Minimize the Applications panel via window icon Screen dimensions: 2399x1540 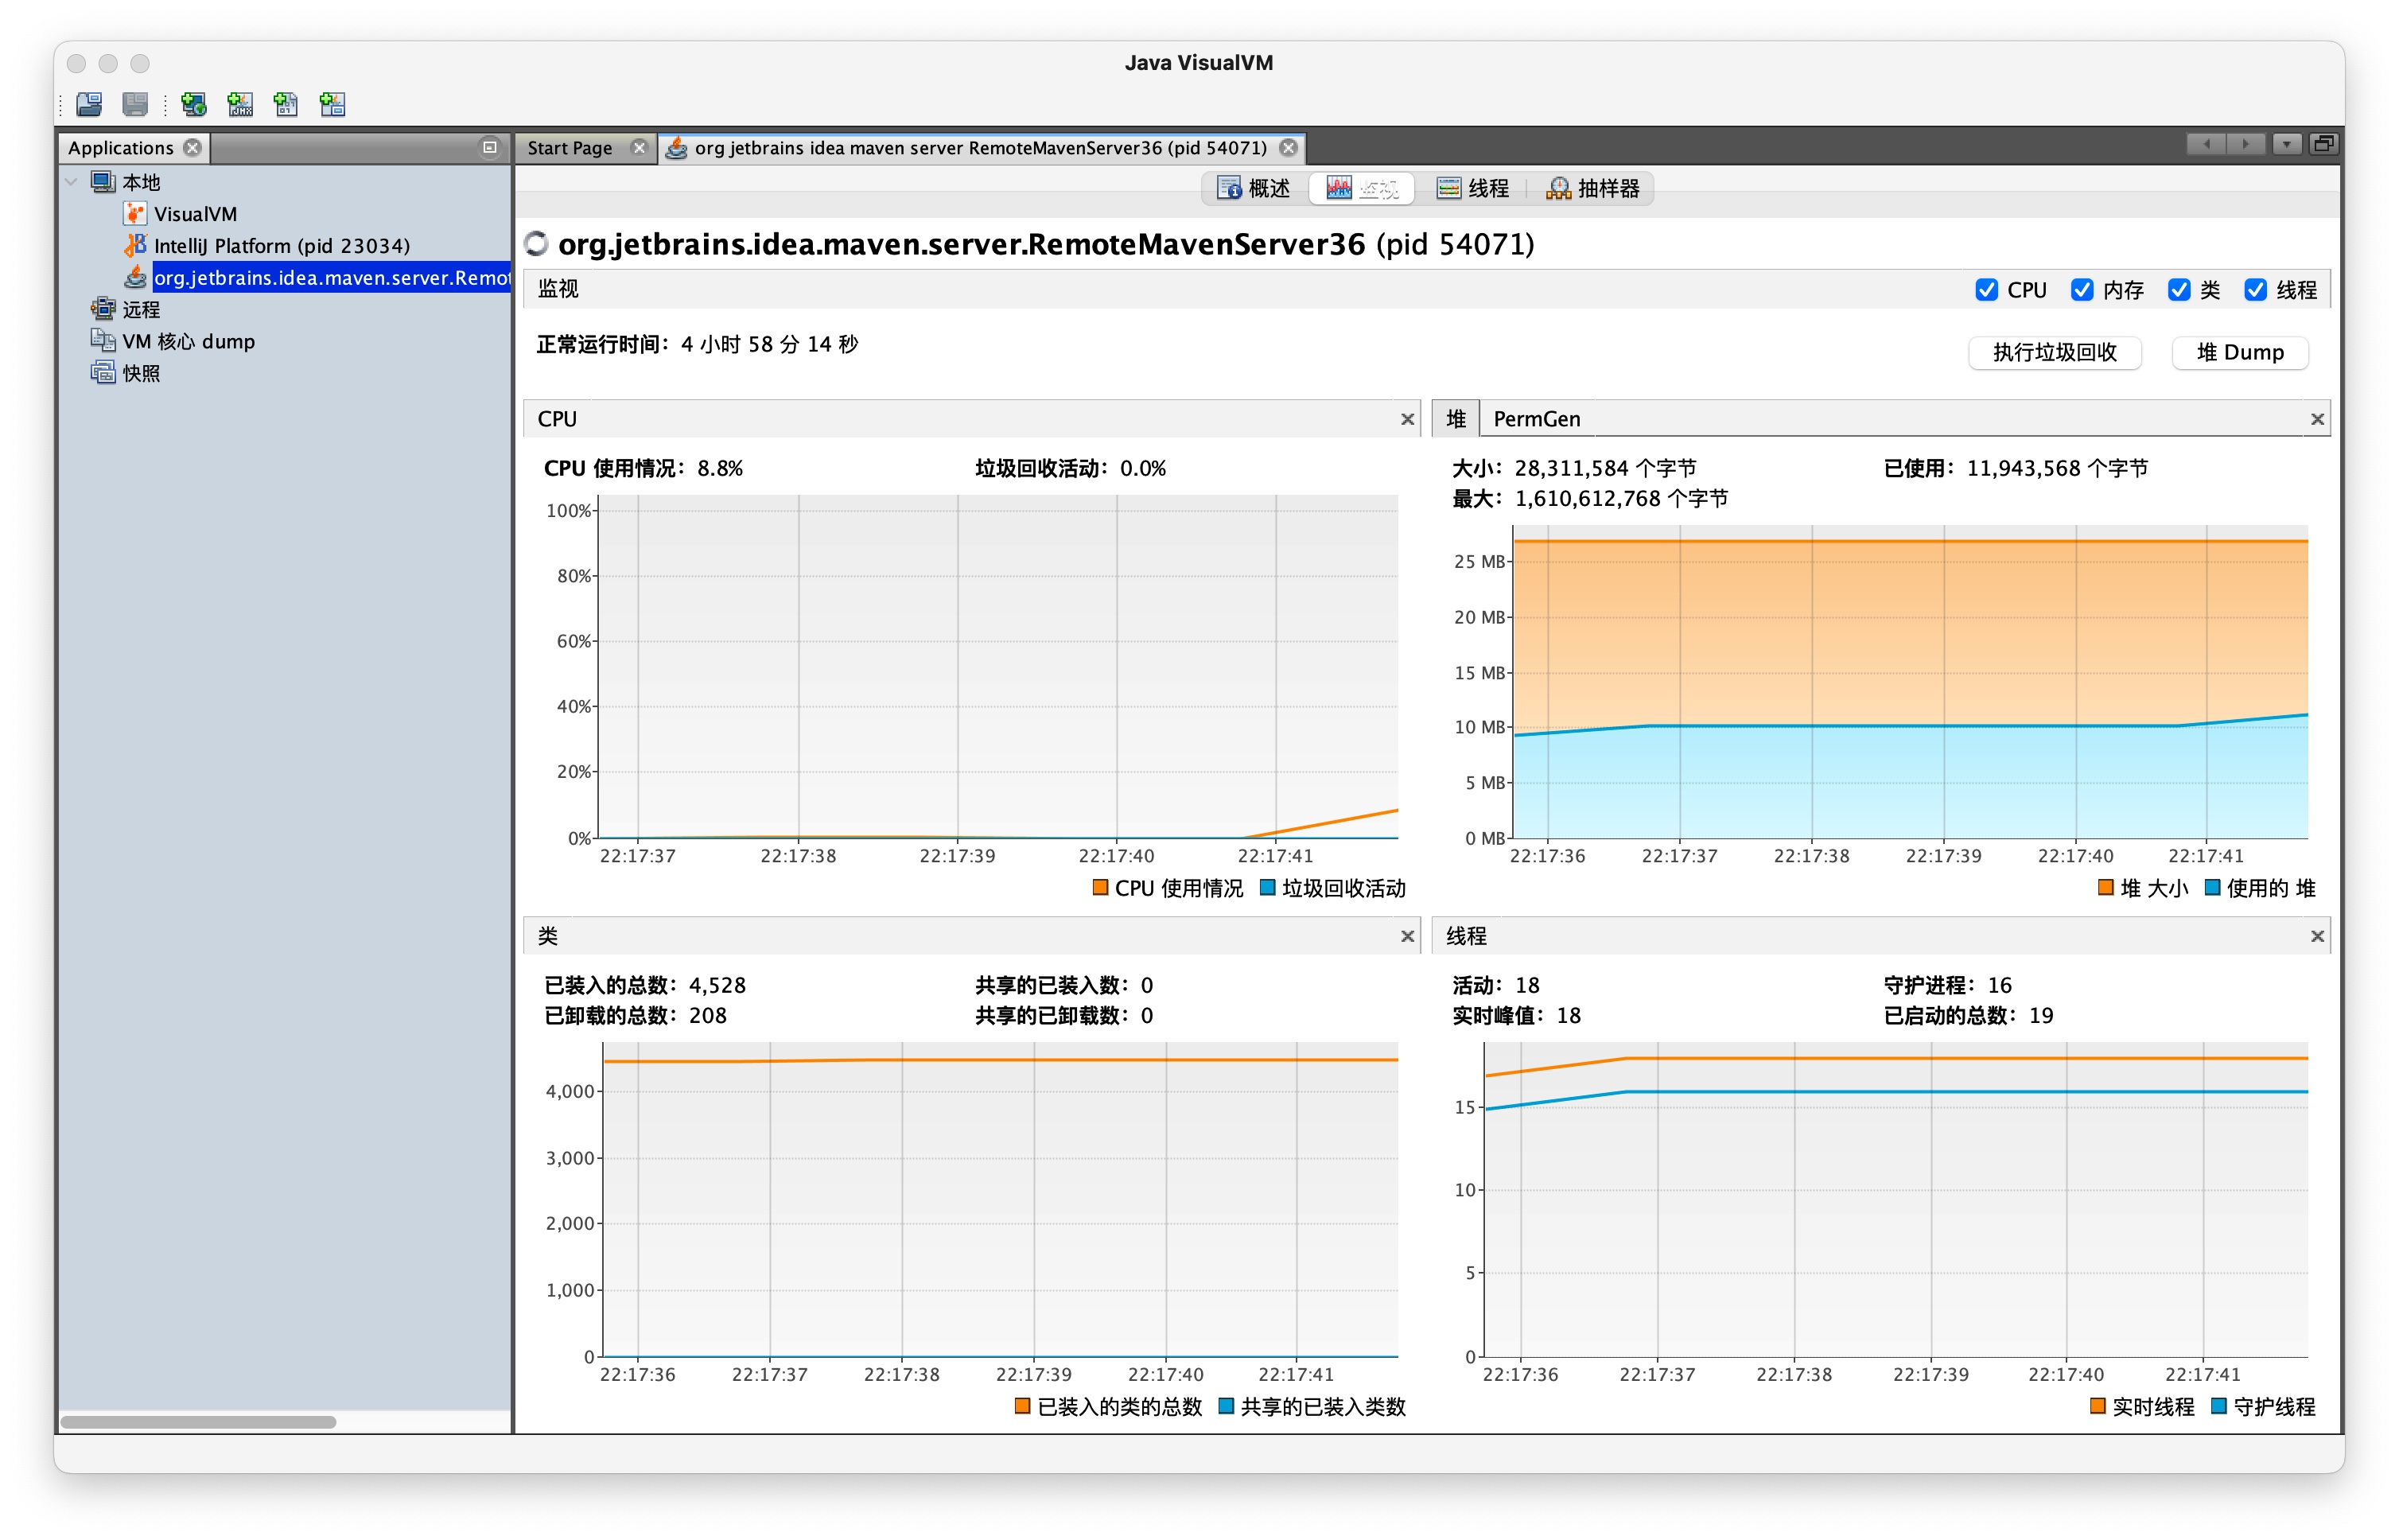pos(489,147)
